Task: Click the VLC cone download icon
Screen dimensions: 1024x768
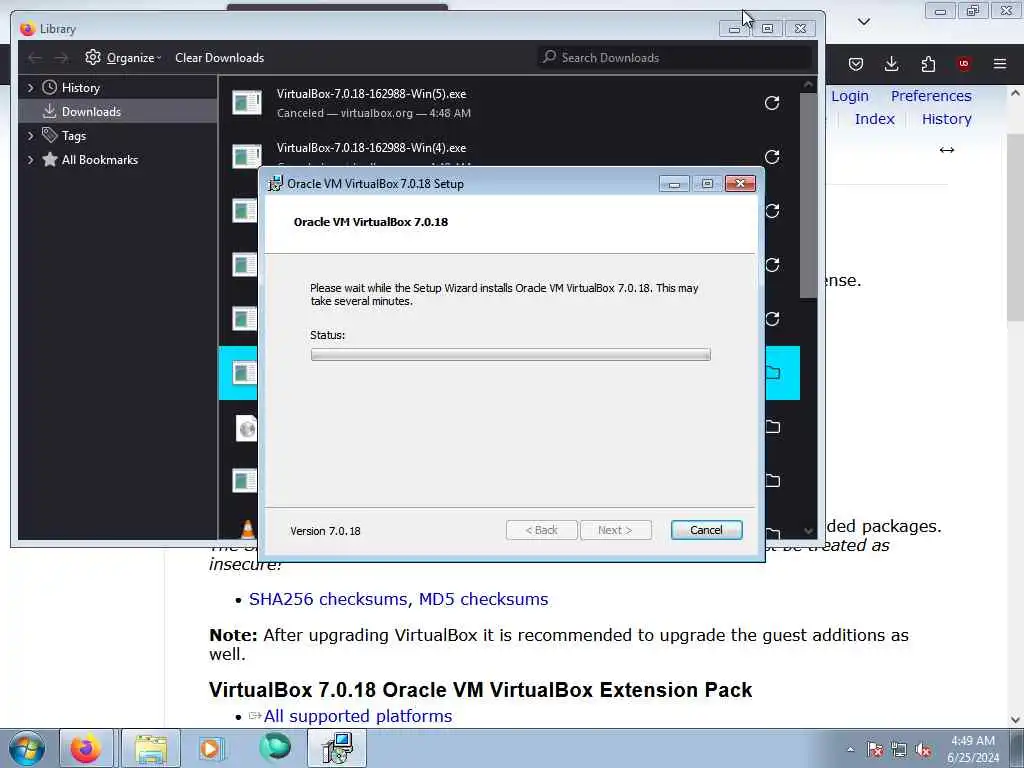Action: point(248,529)
